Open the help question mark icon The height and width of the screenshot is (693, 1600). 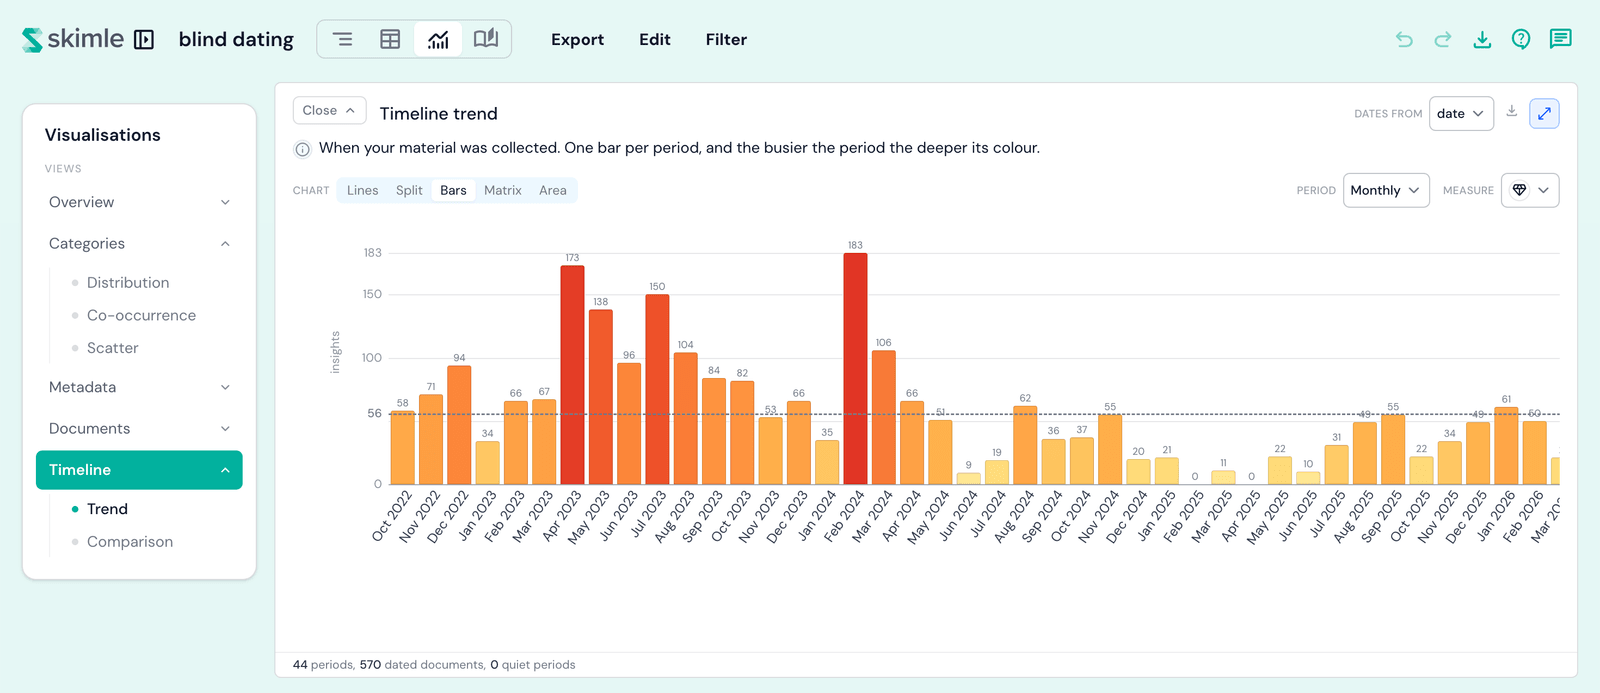pyautogui.click(x=1521, y=39)
